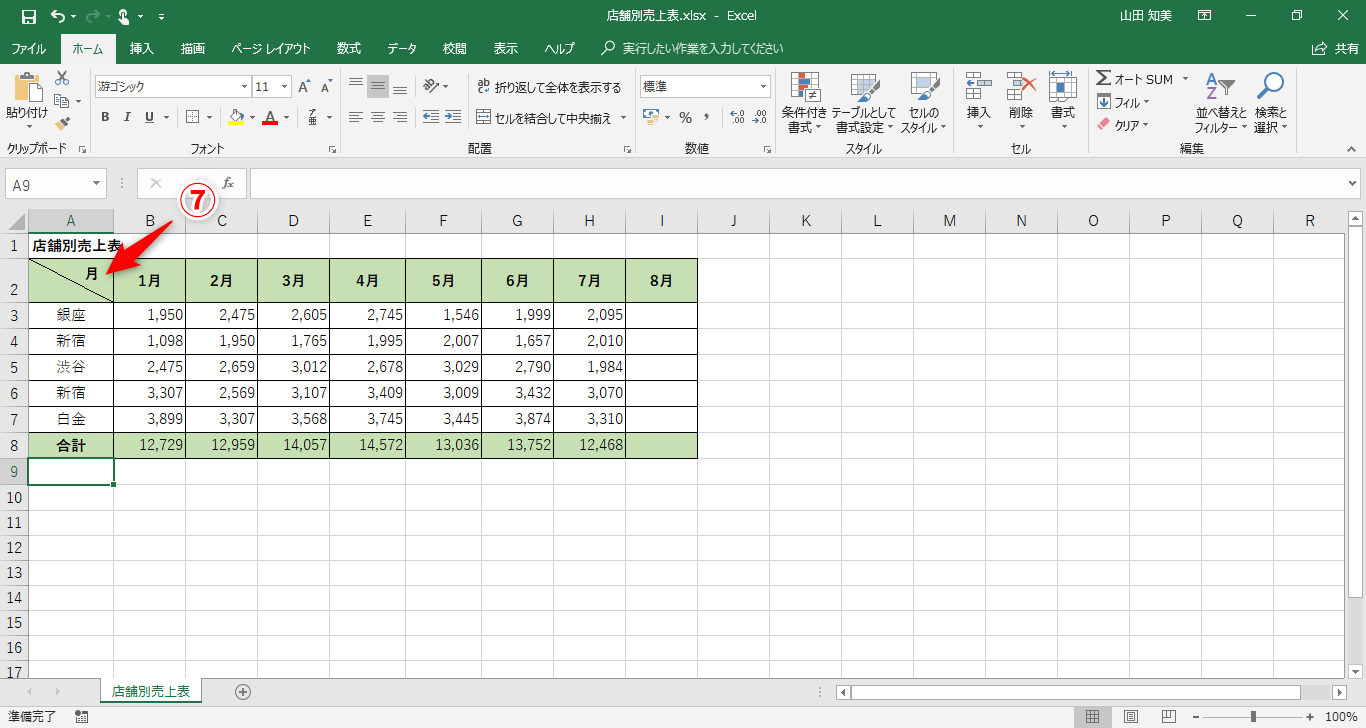Decrease indent of cell contents
1366x728 pixels.
tap(431, 117)
